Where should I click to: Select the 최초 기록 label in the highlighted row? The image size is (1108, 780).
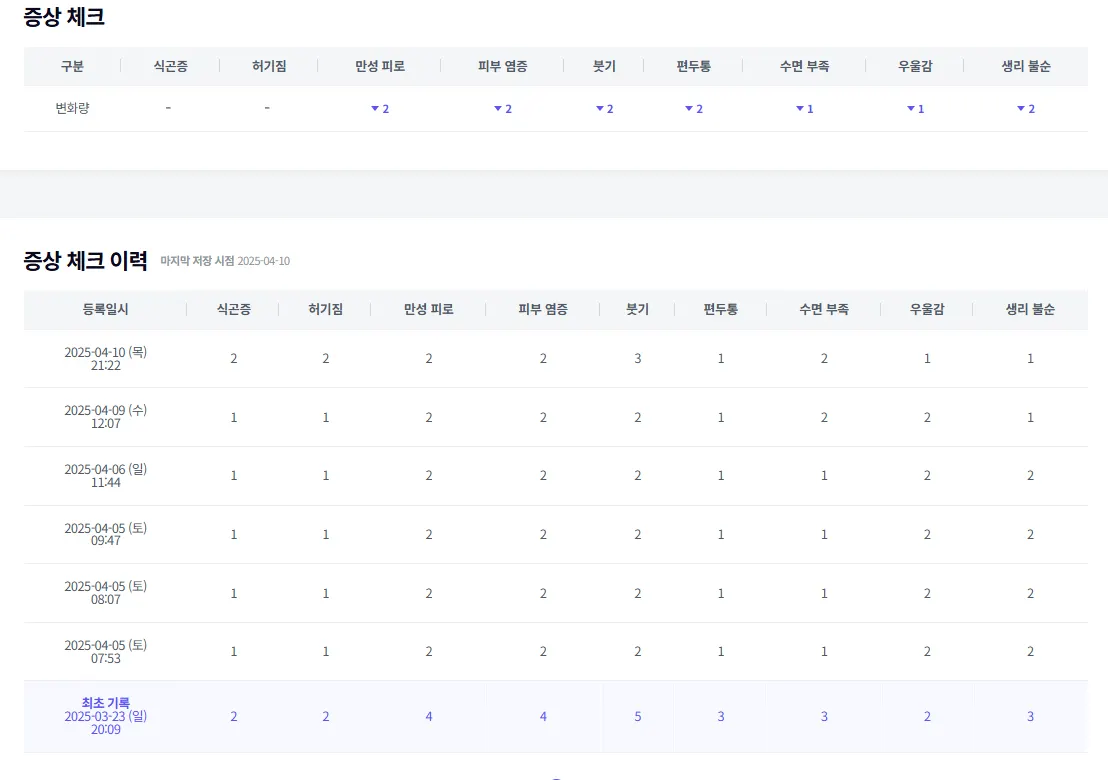click(105, 703)
